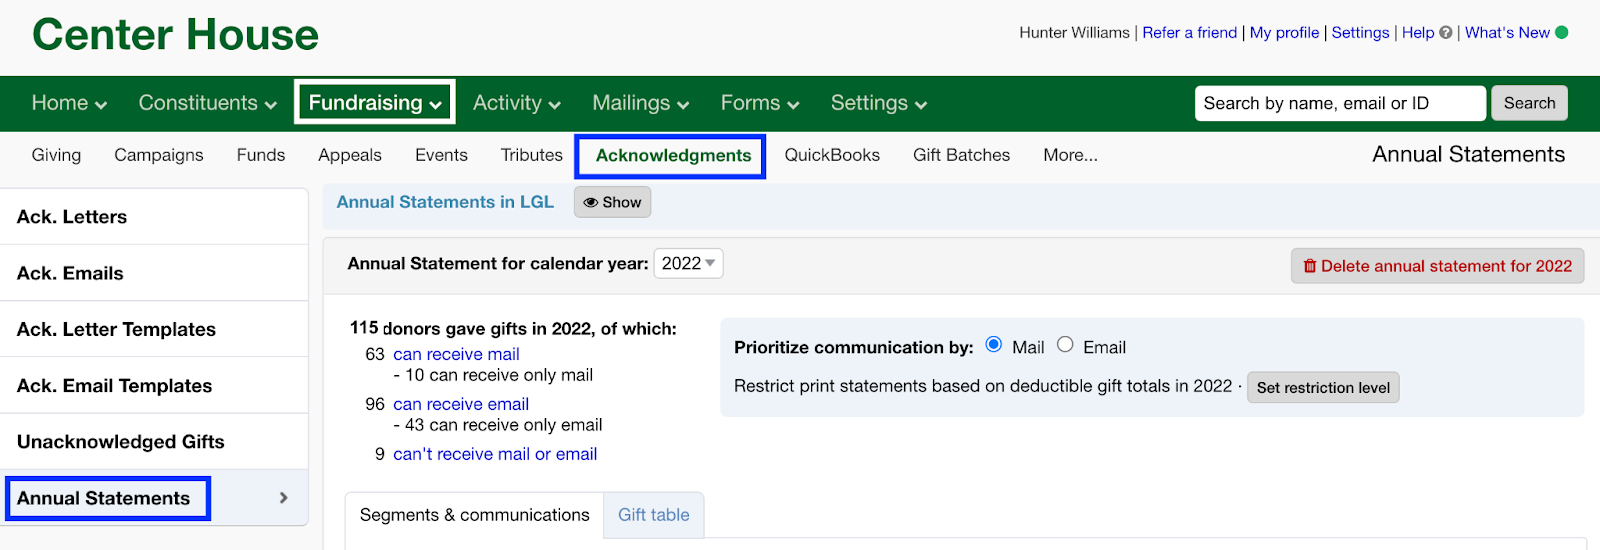Select the Email radio button
1600x550 pixels.
pyautogui.click(x=1065, y=344)
